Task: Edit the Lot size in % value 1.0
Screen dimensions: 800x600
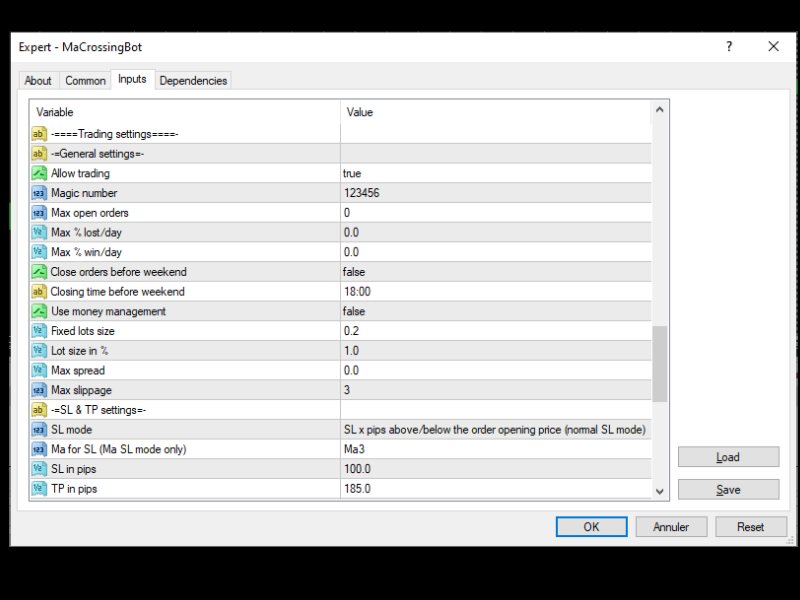Action: pos(496,351)
